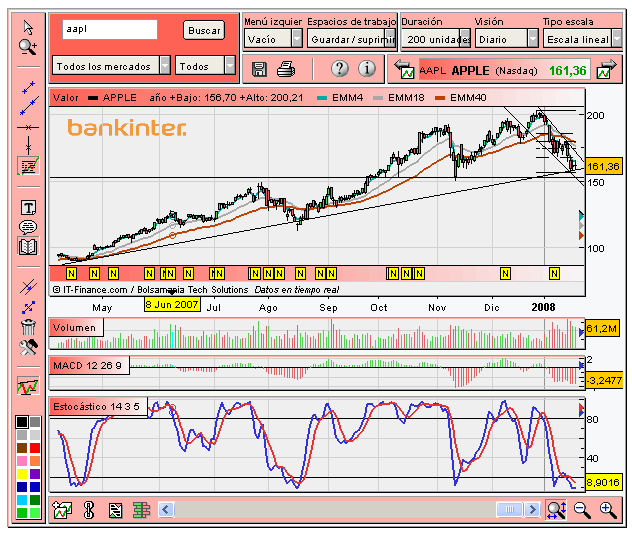Screen dimensions: 632x533
Task: Click the '8,9016' stochastic value label
Action: pos(603,482)
